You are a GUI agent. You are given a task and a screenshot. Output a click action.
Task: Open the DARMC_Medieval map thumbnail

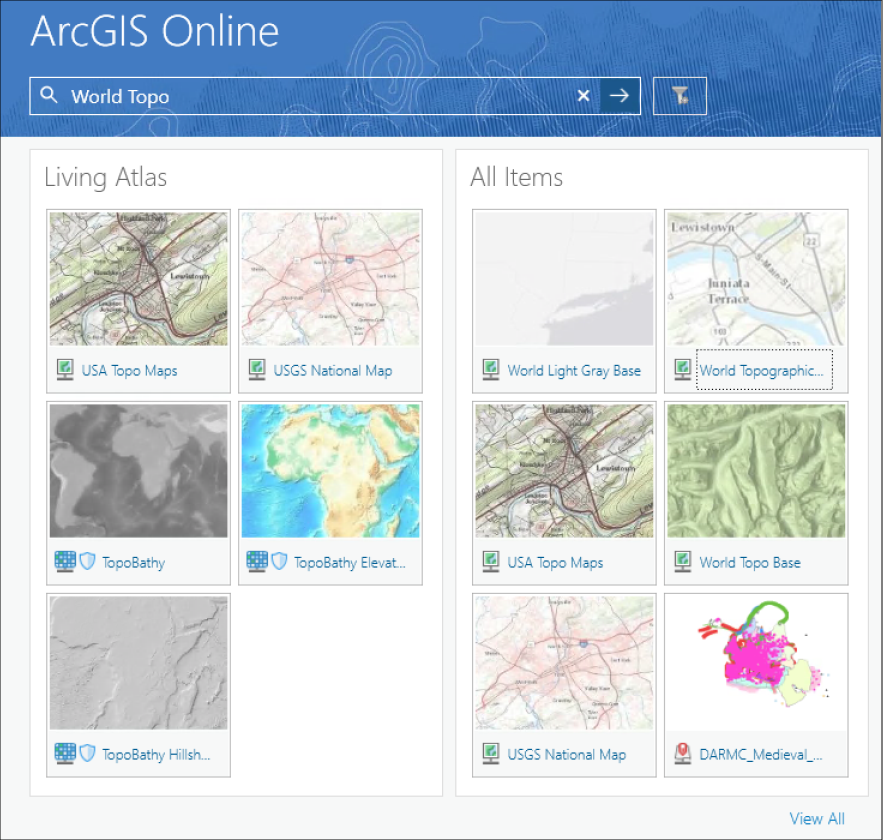[756, 662]
